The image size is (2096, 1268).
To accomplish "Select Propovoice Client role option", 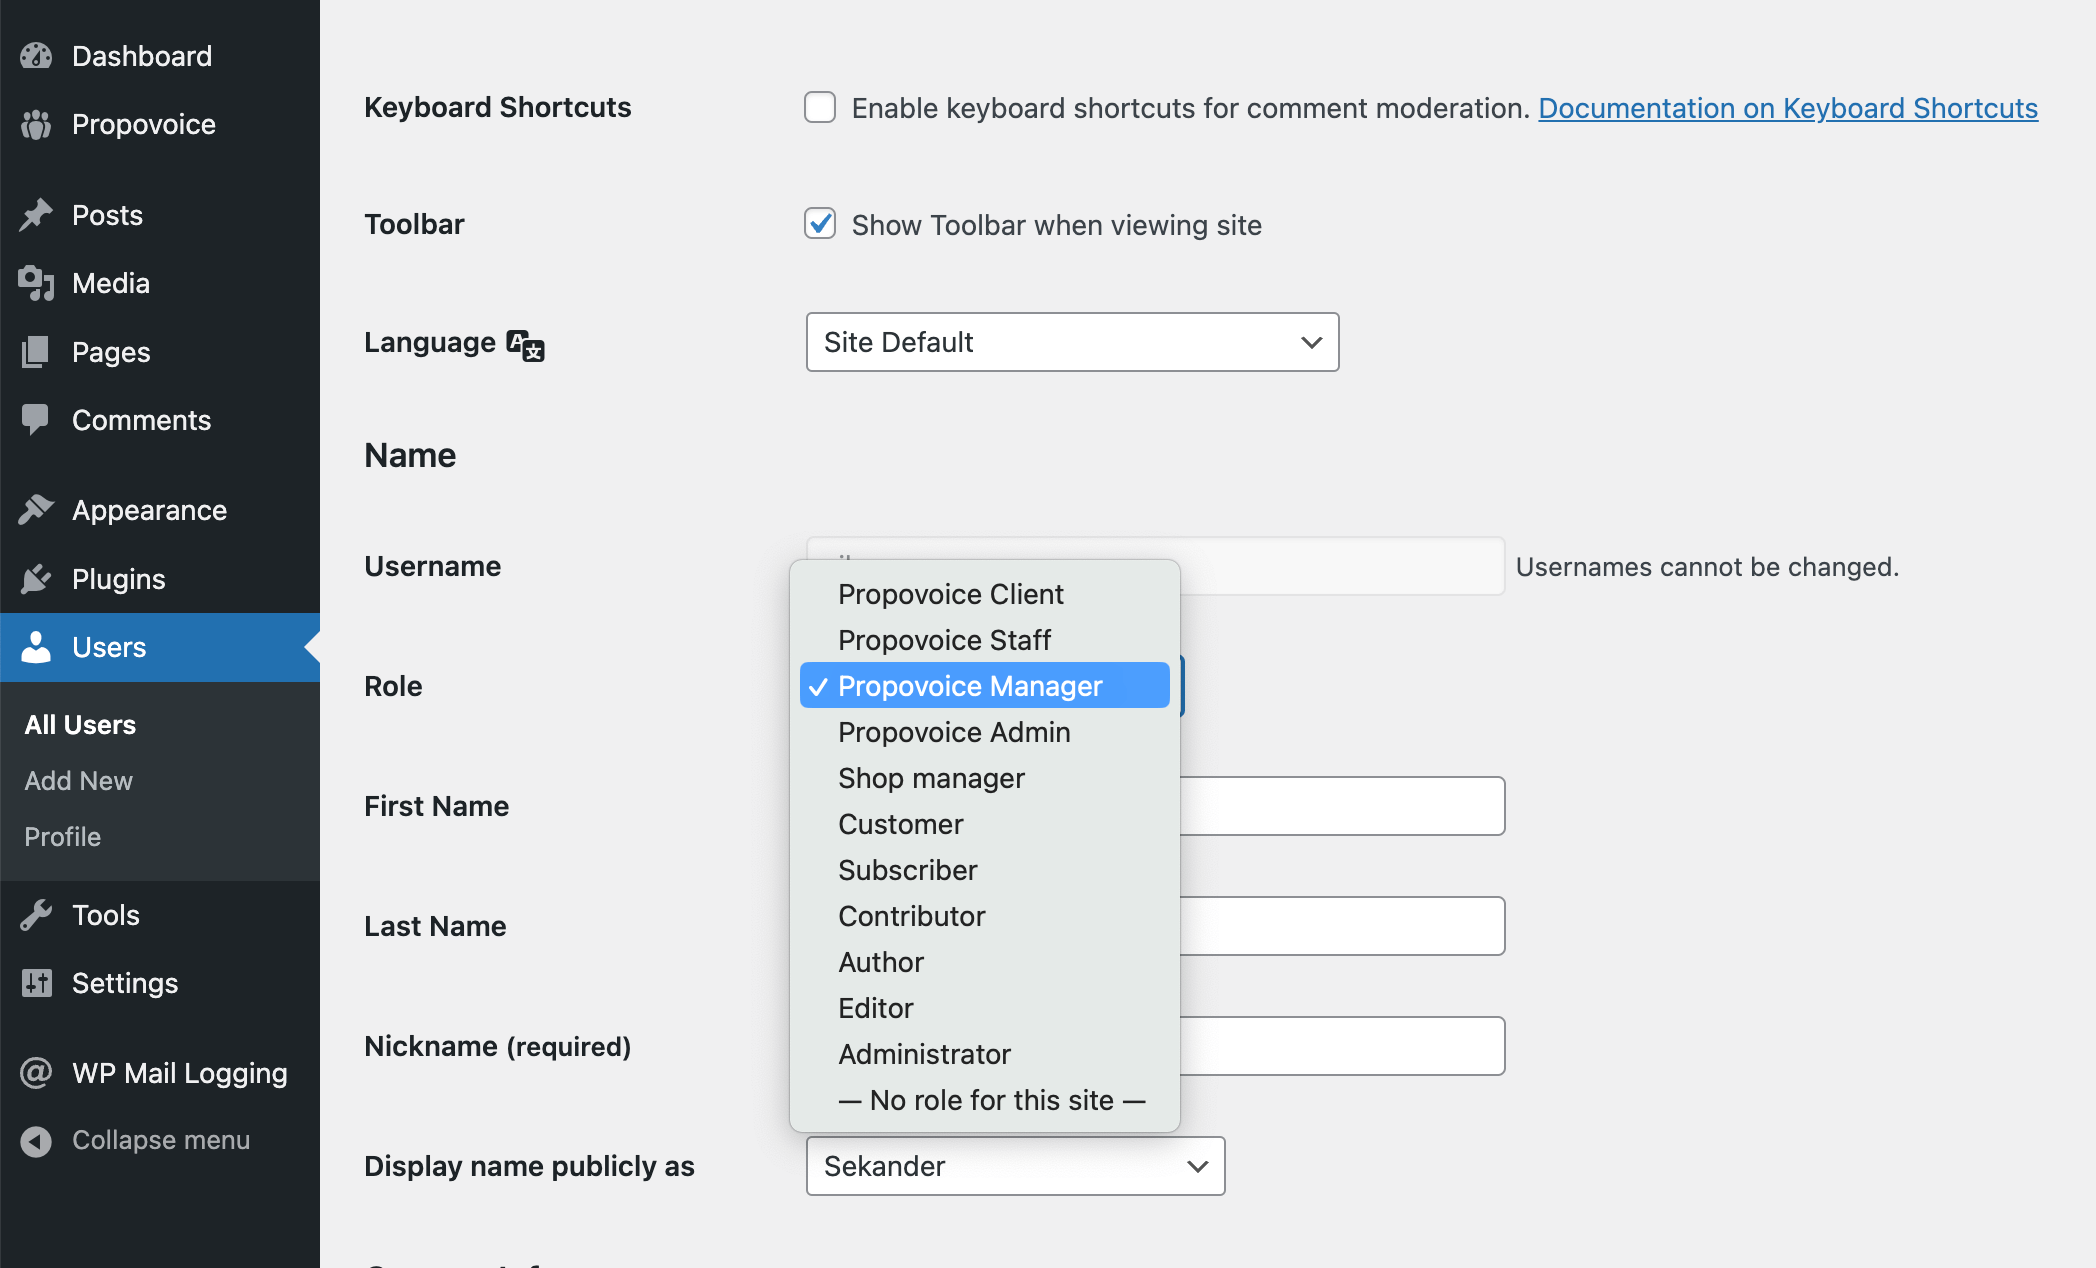I will (x=985, y=594).
